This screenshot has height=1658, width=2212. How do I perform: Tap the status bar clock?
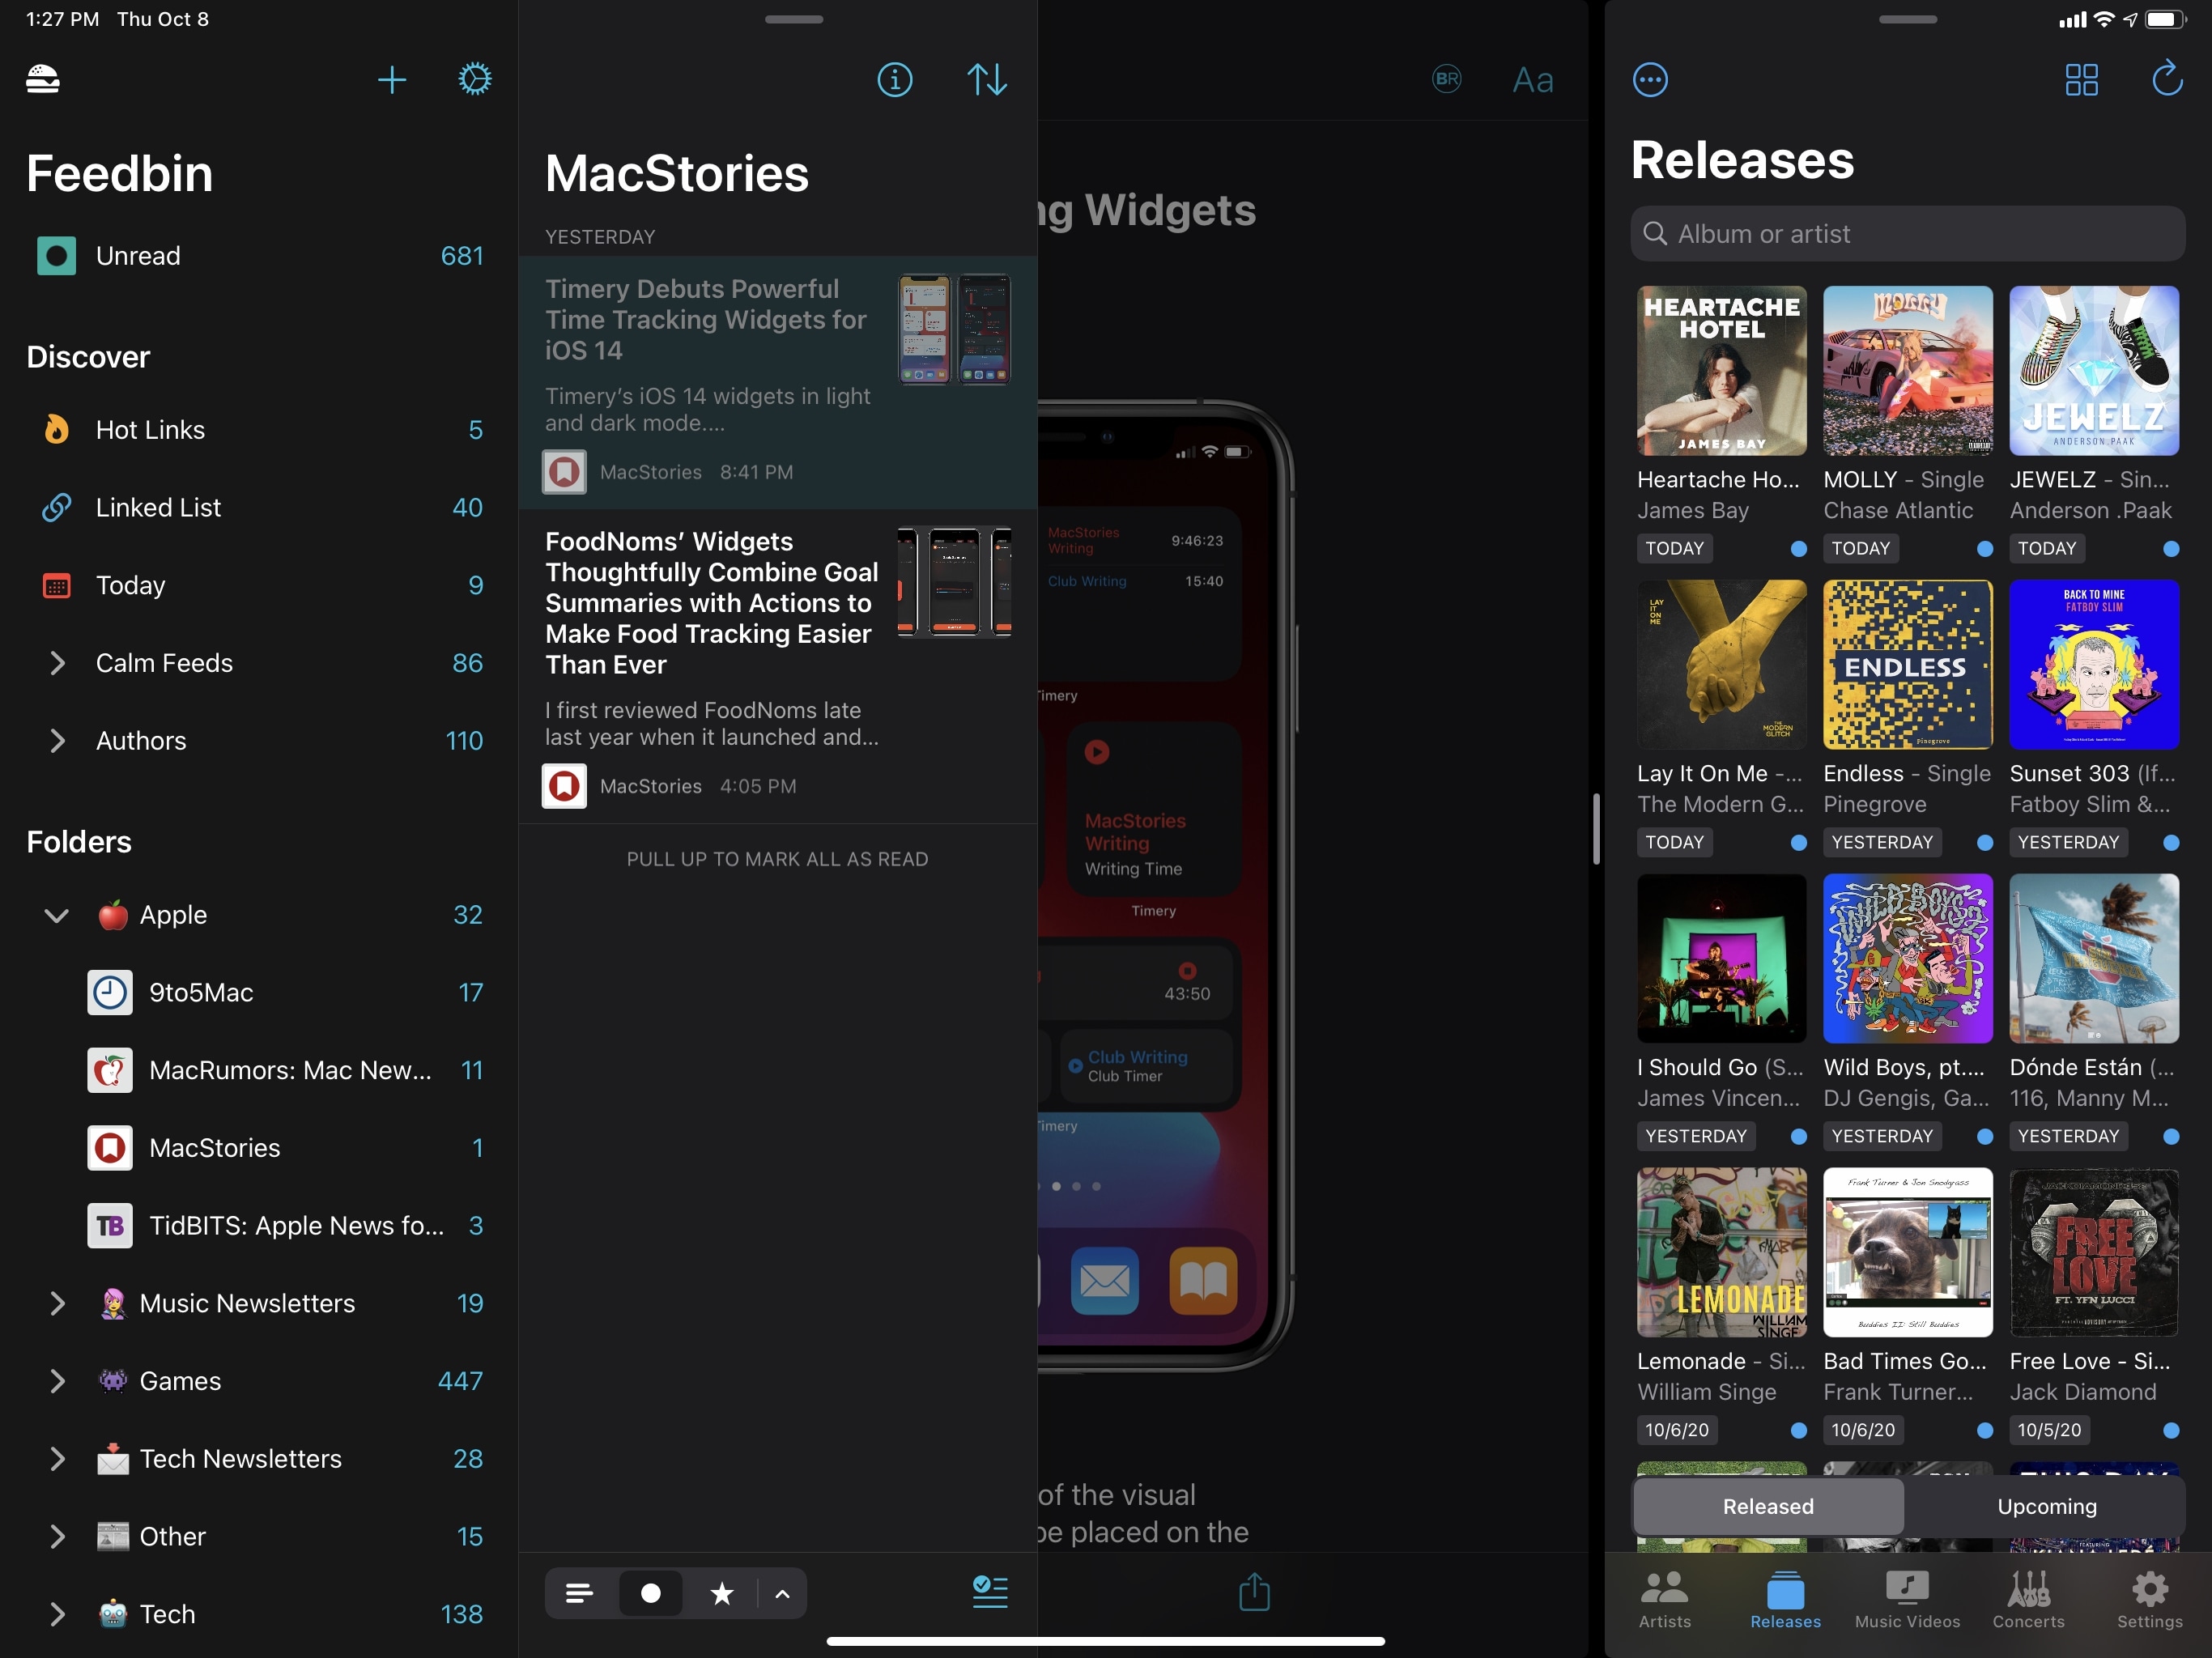click(x=62, y=19)
